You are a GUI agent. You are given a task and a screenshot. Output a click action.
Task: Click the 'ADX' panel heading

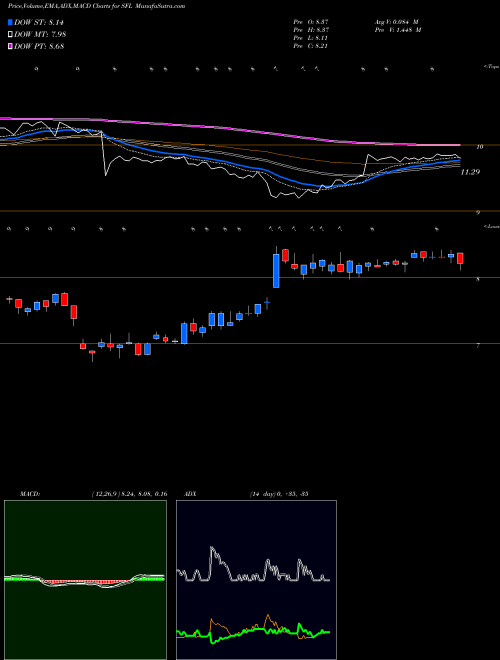tap(190, 494)
